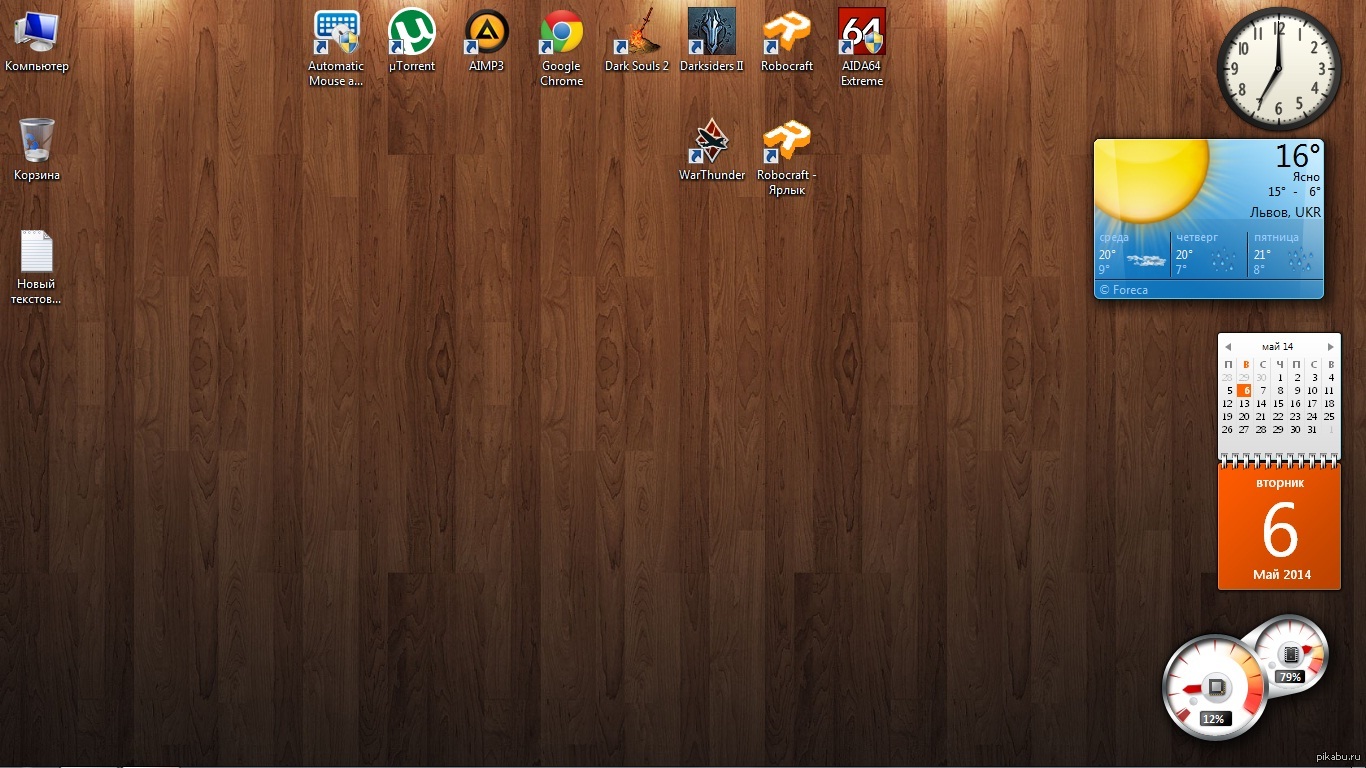
Task: Select the Robocraft shortcut next to Darksiders II
Action: coord(786,33)
